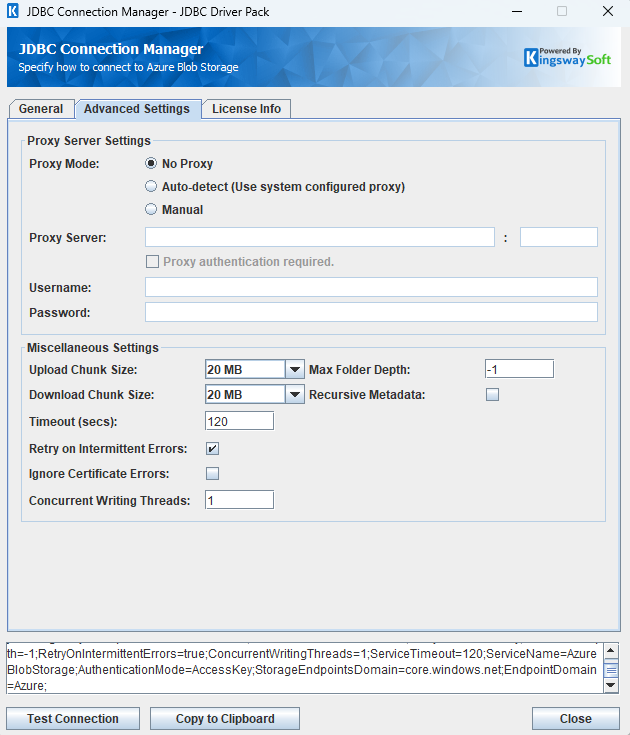Click the Ignore Certificate Errors: label
This screenshot has width=630, height=735.
pos(99,473)
